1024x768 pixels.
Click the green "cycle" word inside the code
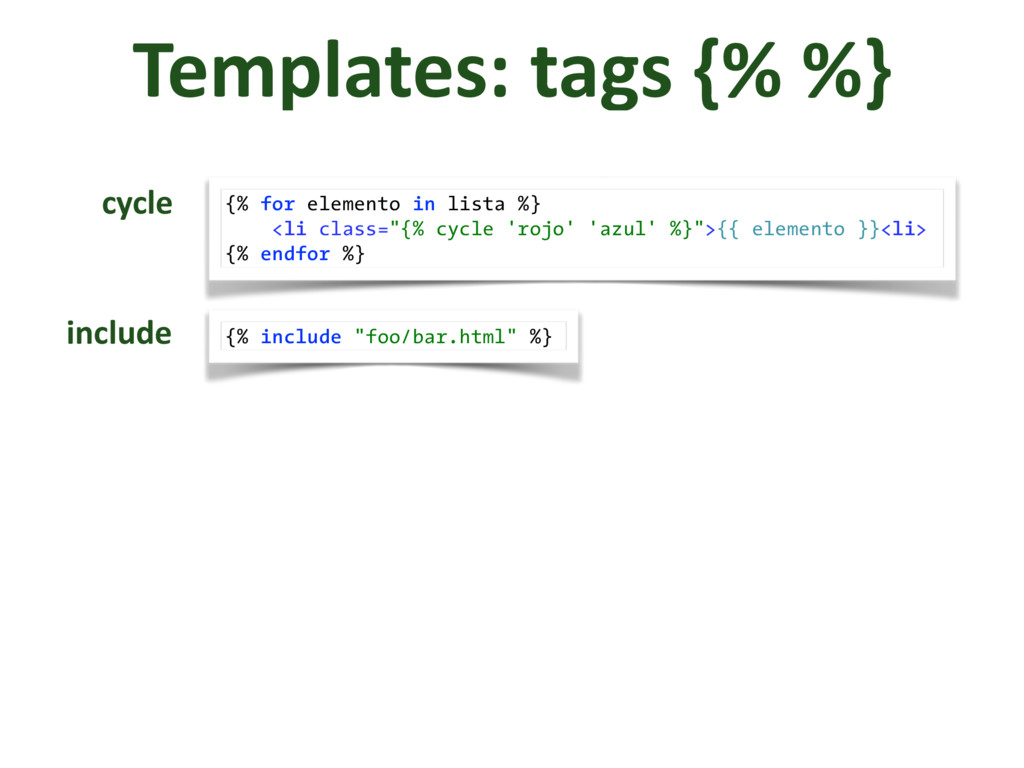pos(464,229)
